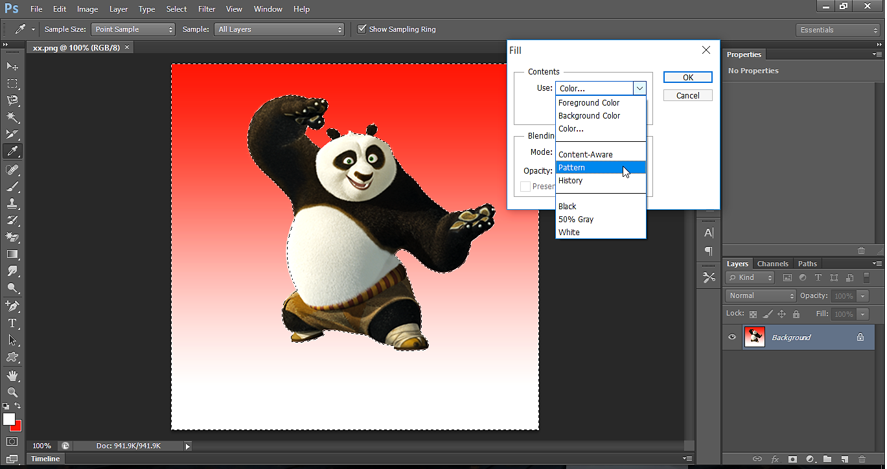This screenshot has height=469, width=887.
Task: Open the Paragraph panel icon
Action: click(x=709, y=251)
